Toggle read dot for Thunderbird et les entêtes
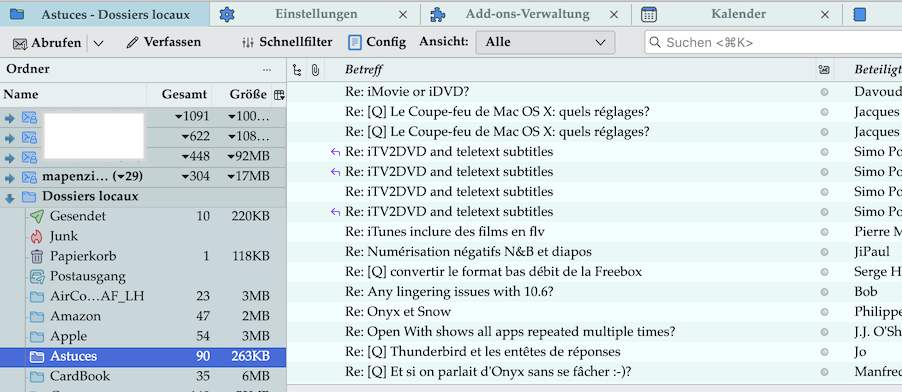 pyautogui.click(x=824, y=352)
